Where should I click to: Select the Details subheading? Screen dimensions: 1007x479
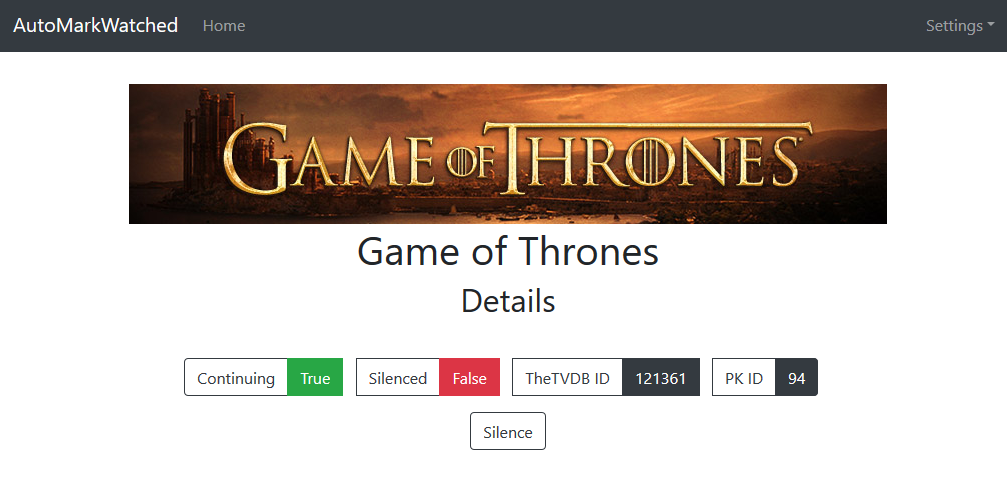(x=507, y=300)
